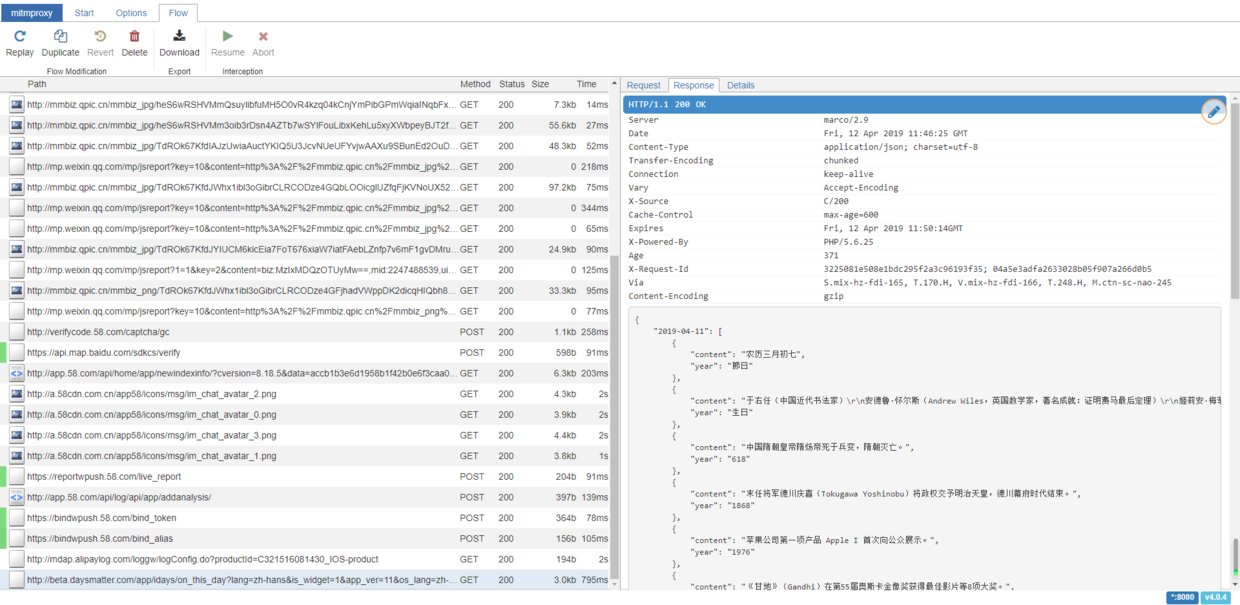Duplicate the selected flow
The width and height of the screenshot is (1240, 605).
coord(60,42)
